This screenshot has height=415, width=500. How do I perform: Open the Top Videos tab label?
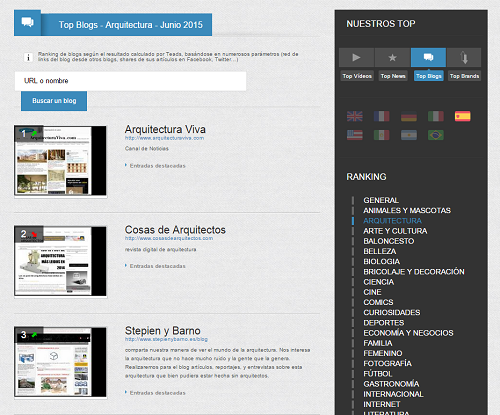[357, 76]
